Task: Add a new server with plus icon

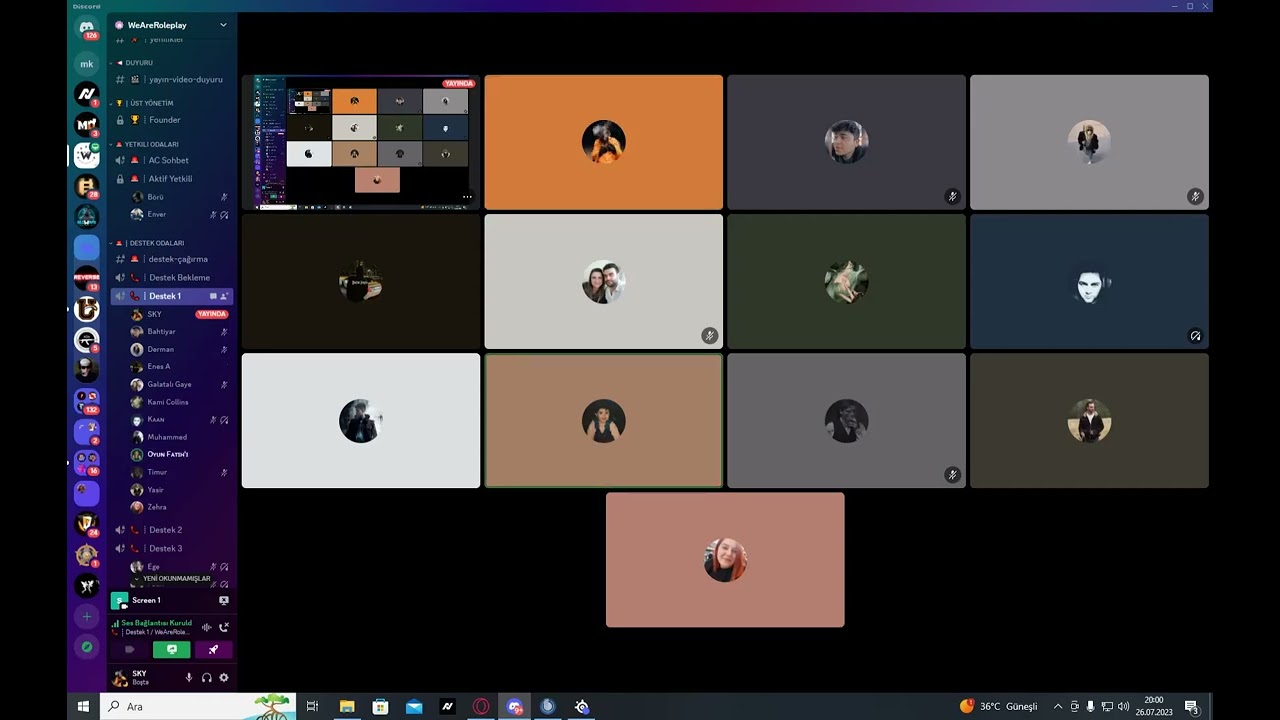Action: coord(87,617)
